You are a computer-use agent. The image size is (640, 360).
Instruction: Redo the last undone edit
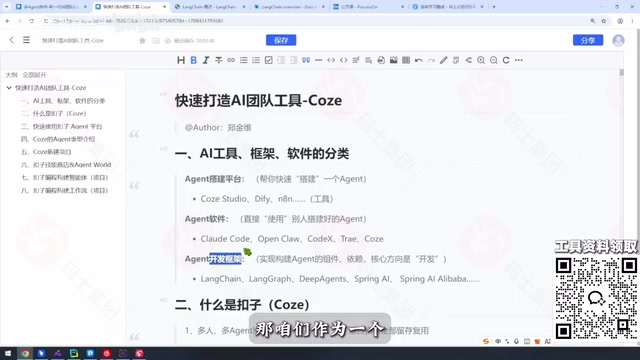431,60
